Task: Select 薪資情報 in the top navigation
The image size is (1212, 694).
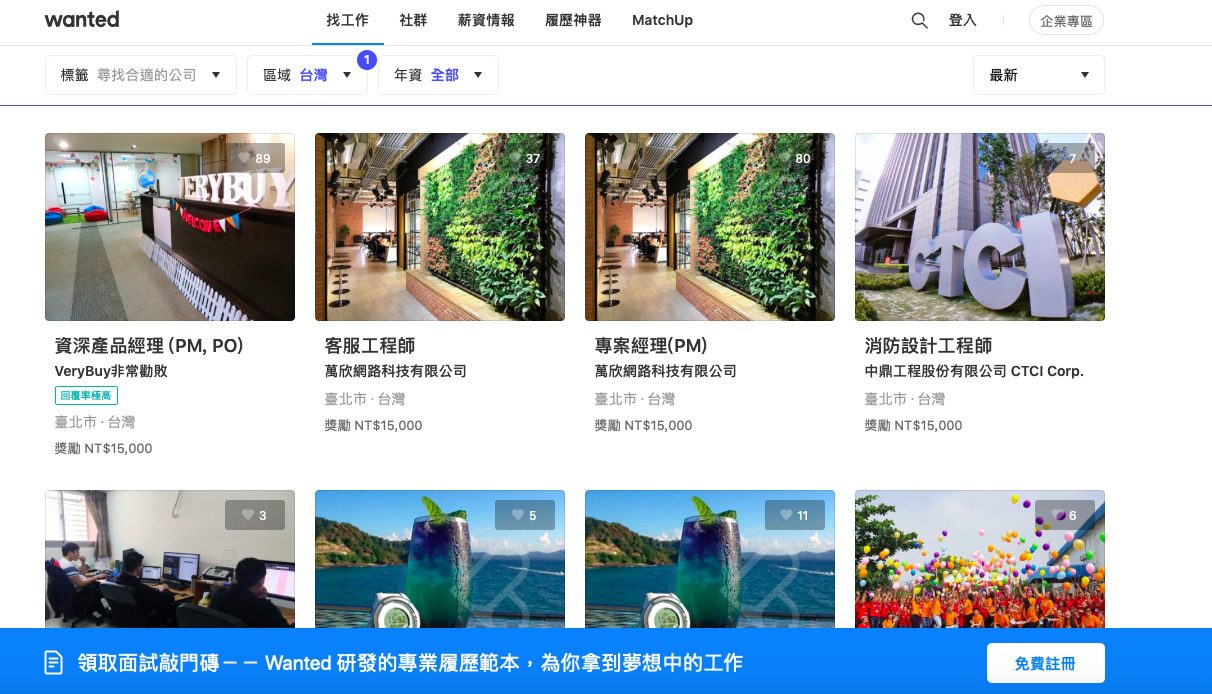Action: point(486,20)
